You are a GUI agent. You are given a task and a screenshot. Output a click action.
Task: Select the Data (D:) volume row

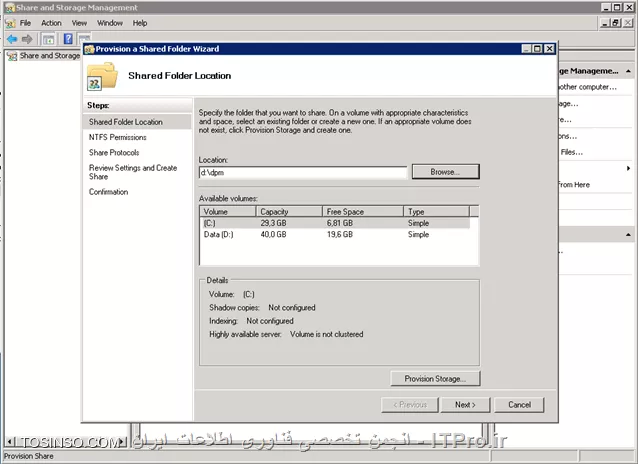coord(334,234)
